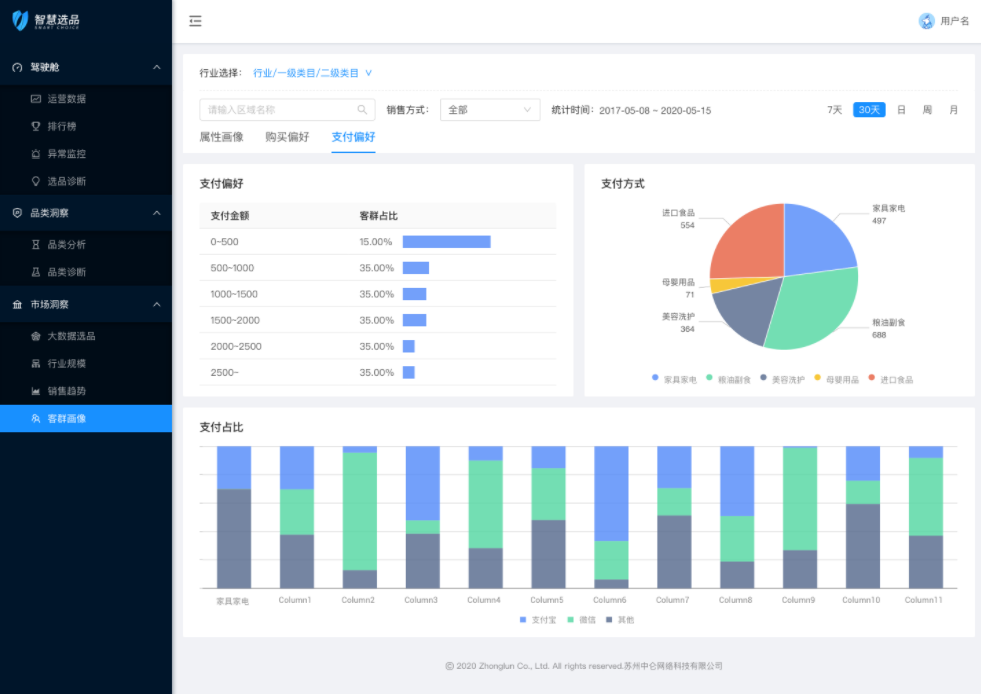981x694 pixels.
Task: Open 排行榜 trophy menu item
Action: point(61,126)
